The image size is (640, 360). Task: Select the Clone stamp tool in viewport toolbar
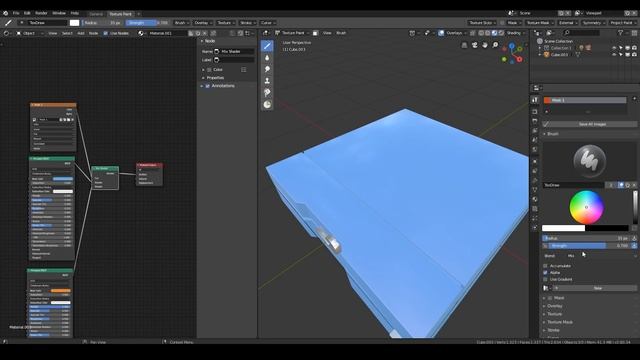pyautogui.click(x=267, y=81)
